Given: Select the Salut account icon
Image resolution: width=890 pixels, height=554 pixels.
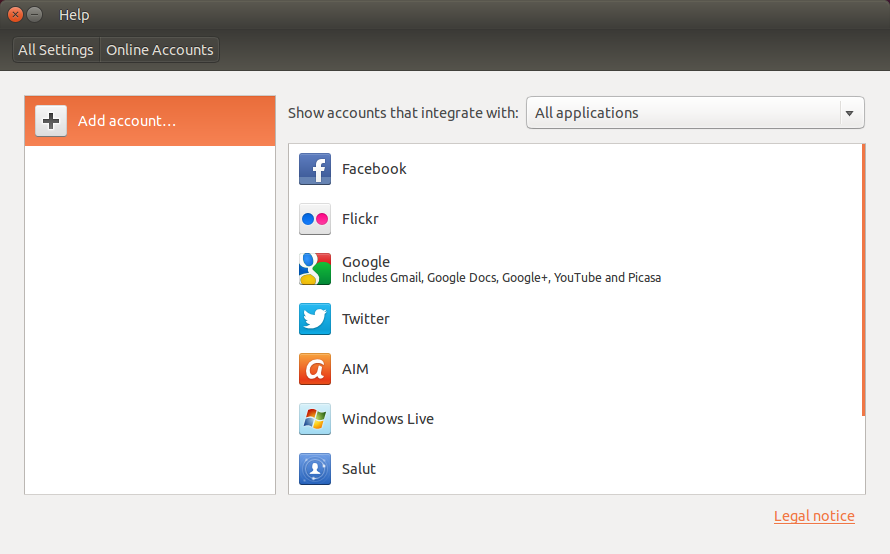Looking at the screenshot, I should point(314,469).
